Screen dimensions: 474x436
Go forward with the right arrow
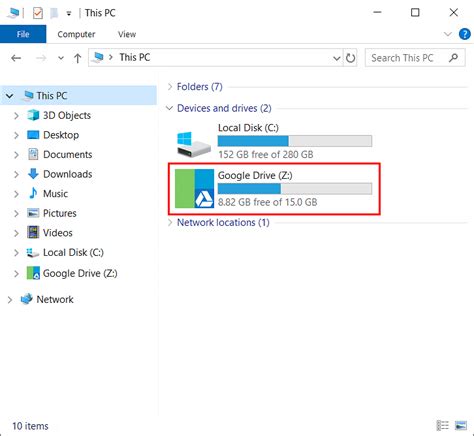pyautogui.click(x=41, y=58)
